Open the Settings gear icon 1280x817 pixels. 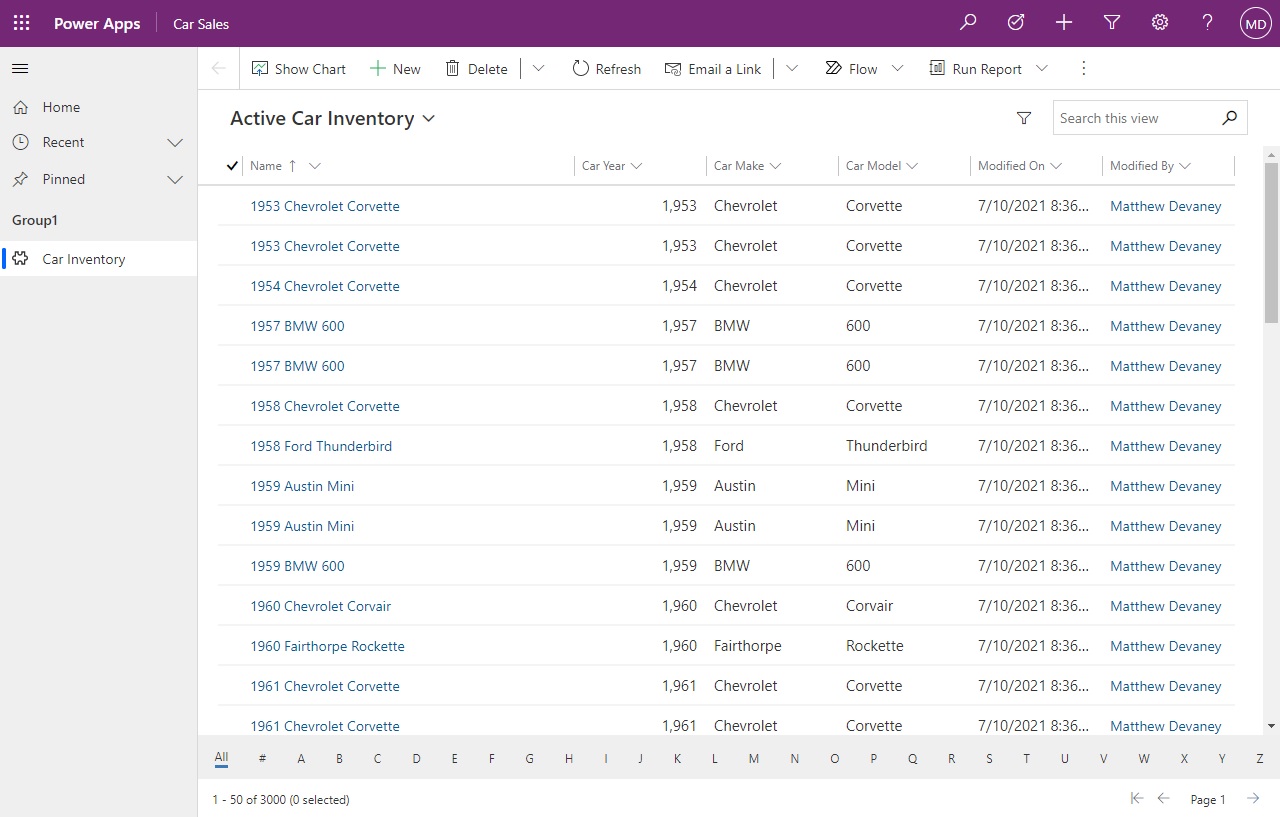coord(1159,22)
